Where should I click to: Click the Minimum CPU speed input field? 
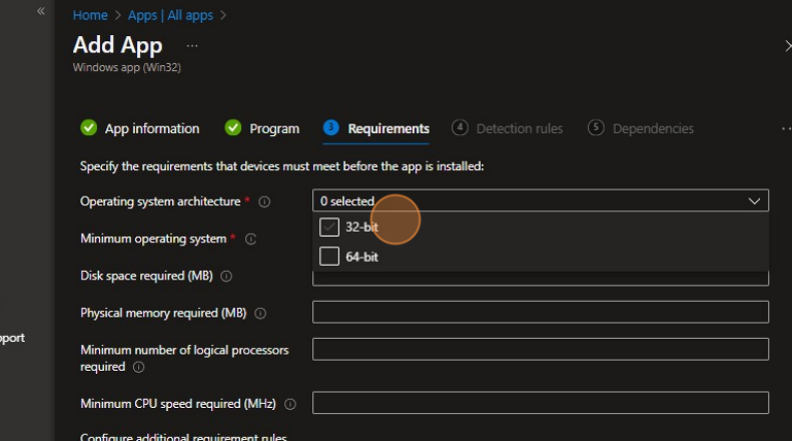click(x=540, y=403)
